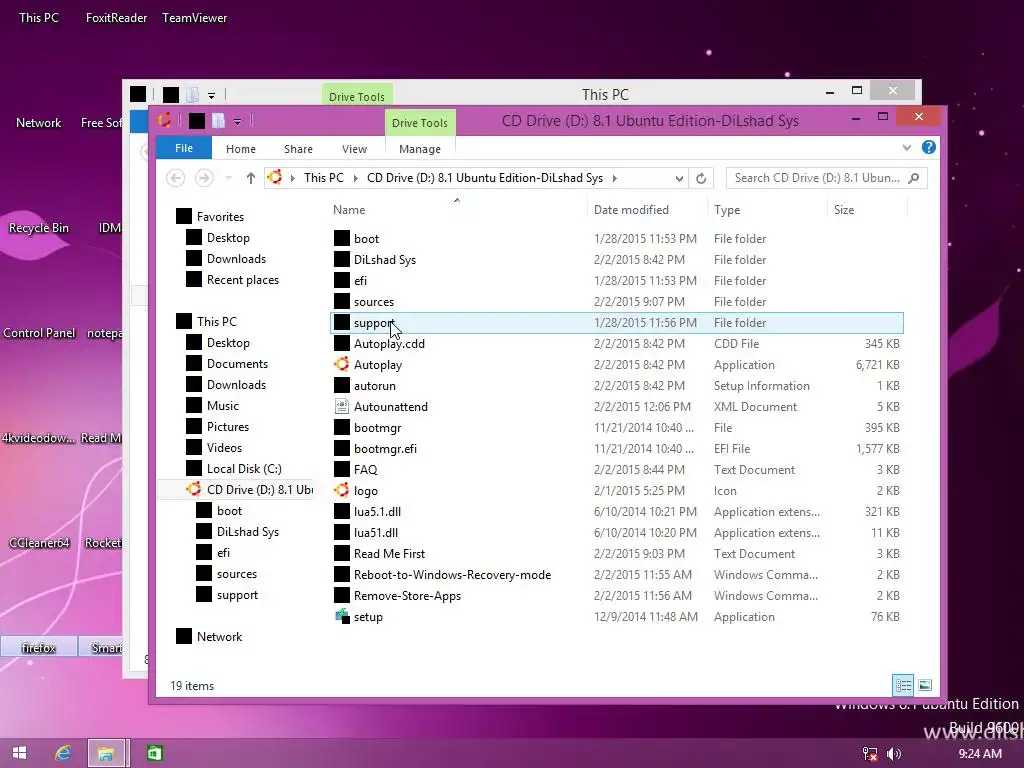This screenshot has height=768, width=1024.
Task: Select the Autoplay.cdd file
Action: pyautogui.click(x=389, y=344)
